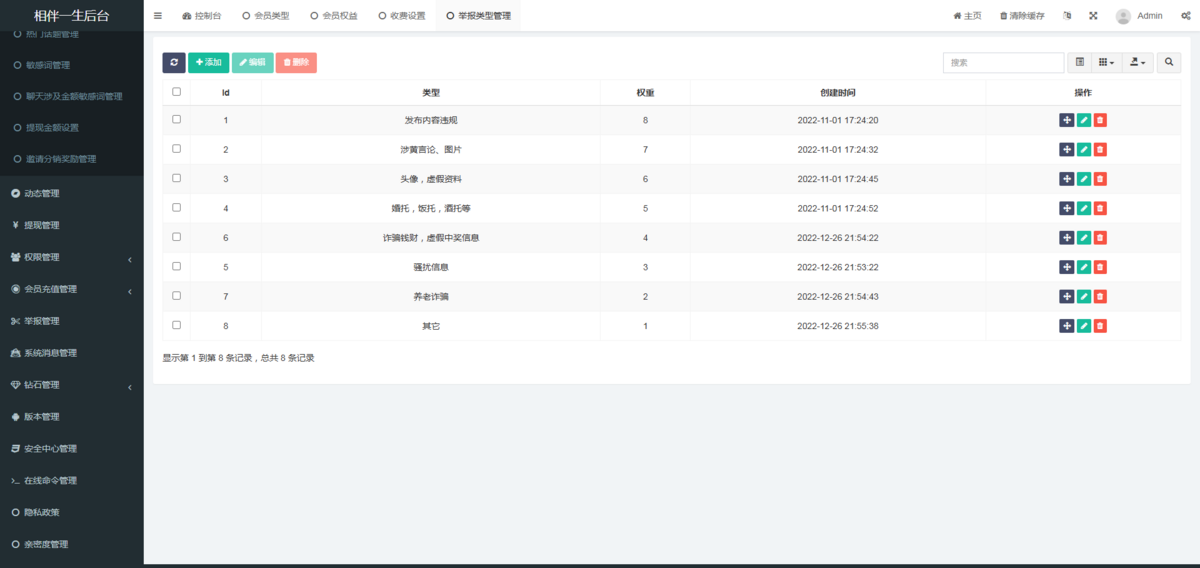Delete the 养老诈骗 row
The width and height of the screenshot is (1200, 568).
point(1100,297)
